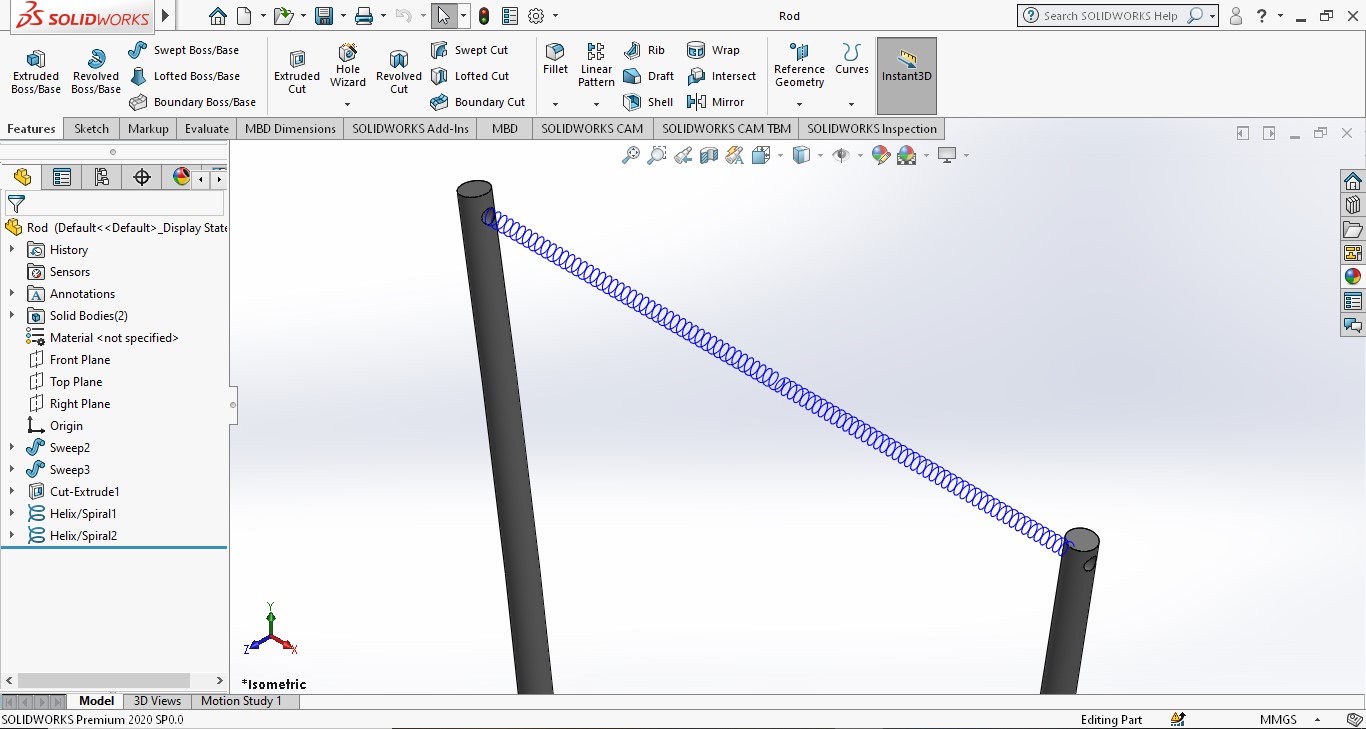1366x729 pixels.
Task: Select the Shell feature
Action: 648,102
